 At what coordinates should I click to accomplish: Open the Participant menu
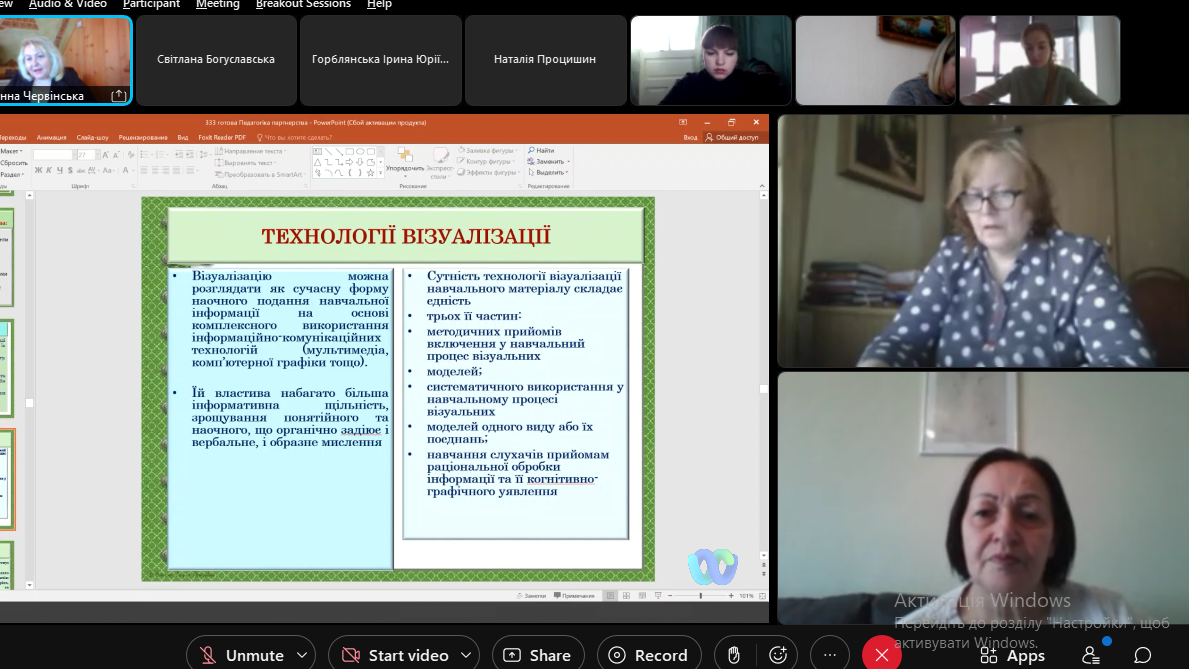click(151, 4)
